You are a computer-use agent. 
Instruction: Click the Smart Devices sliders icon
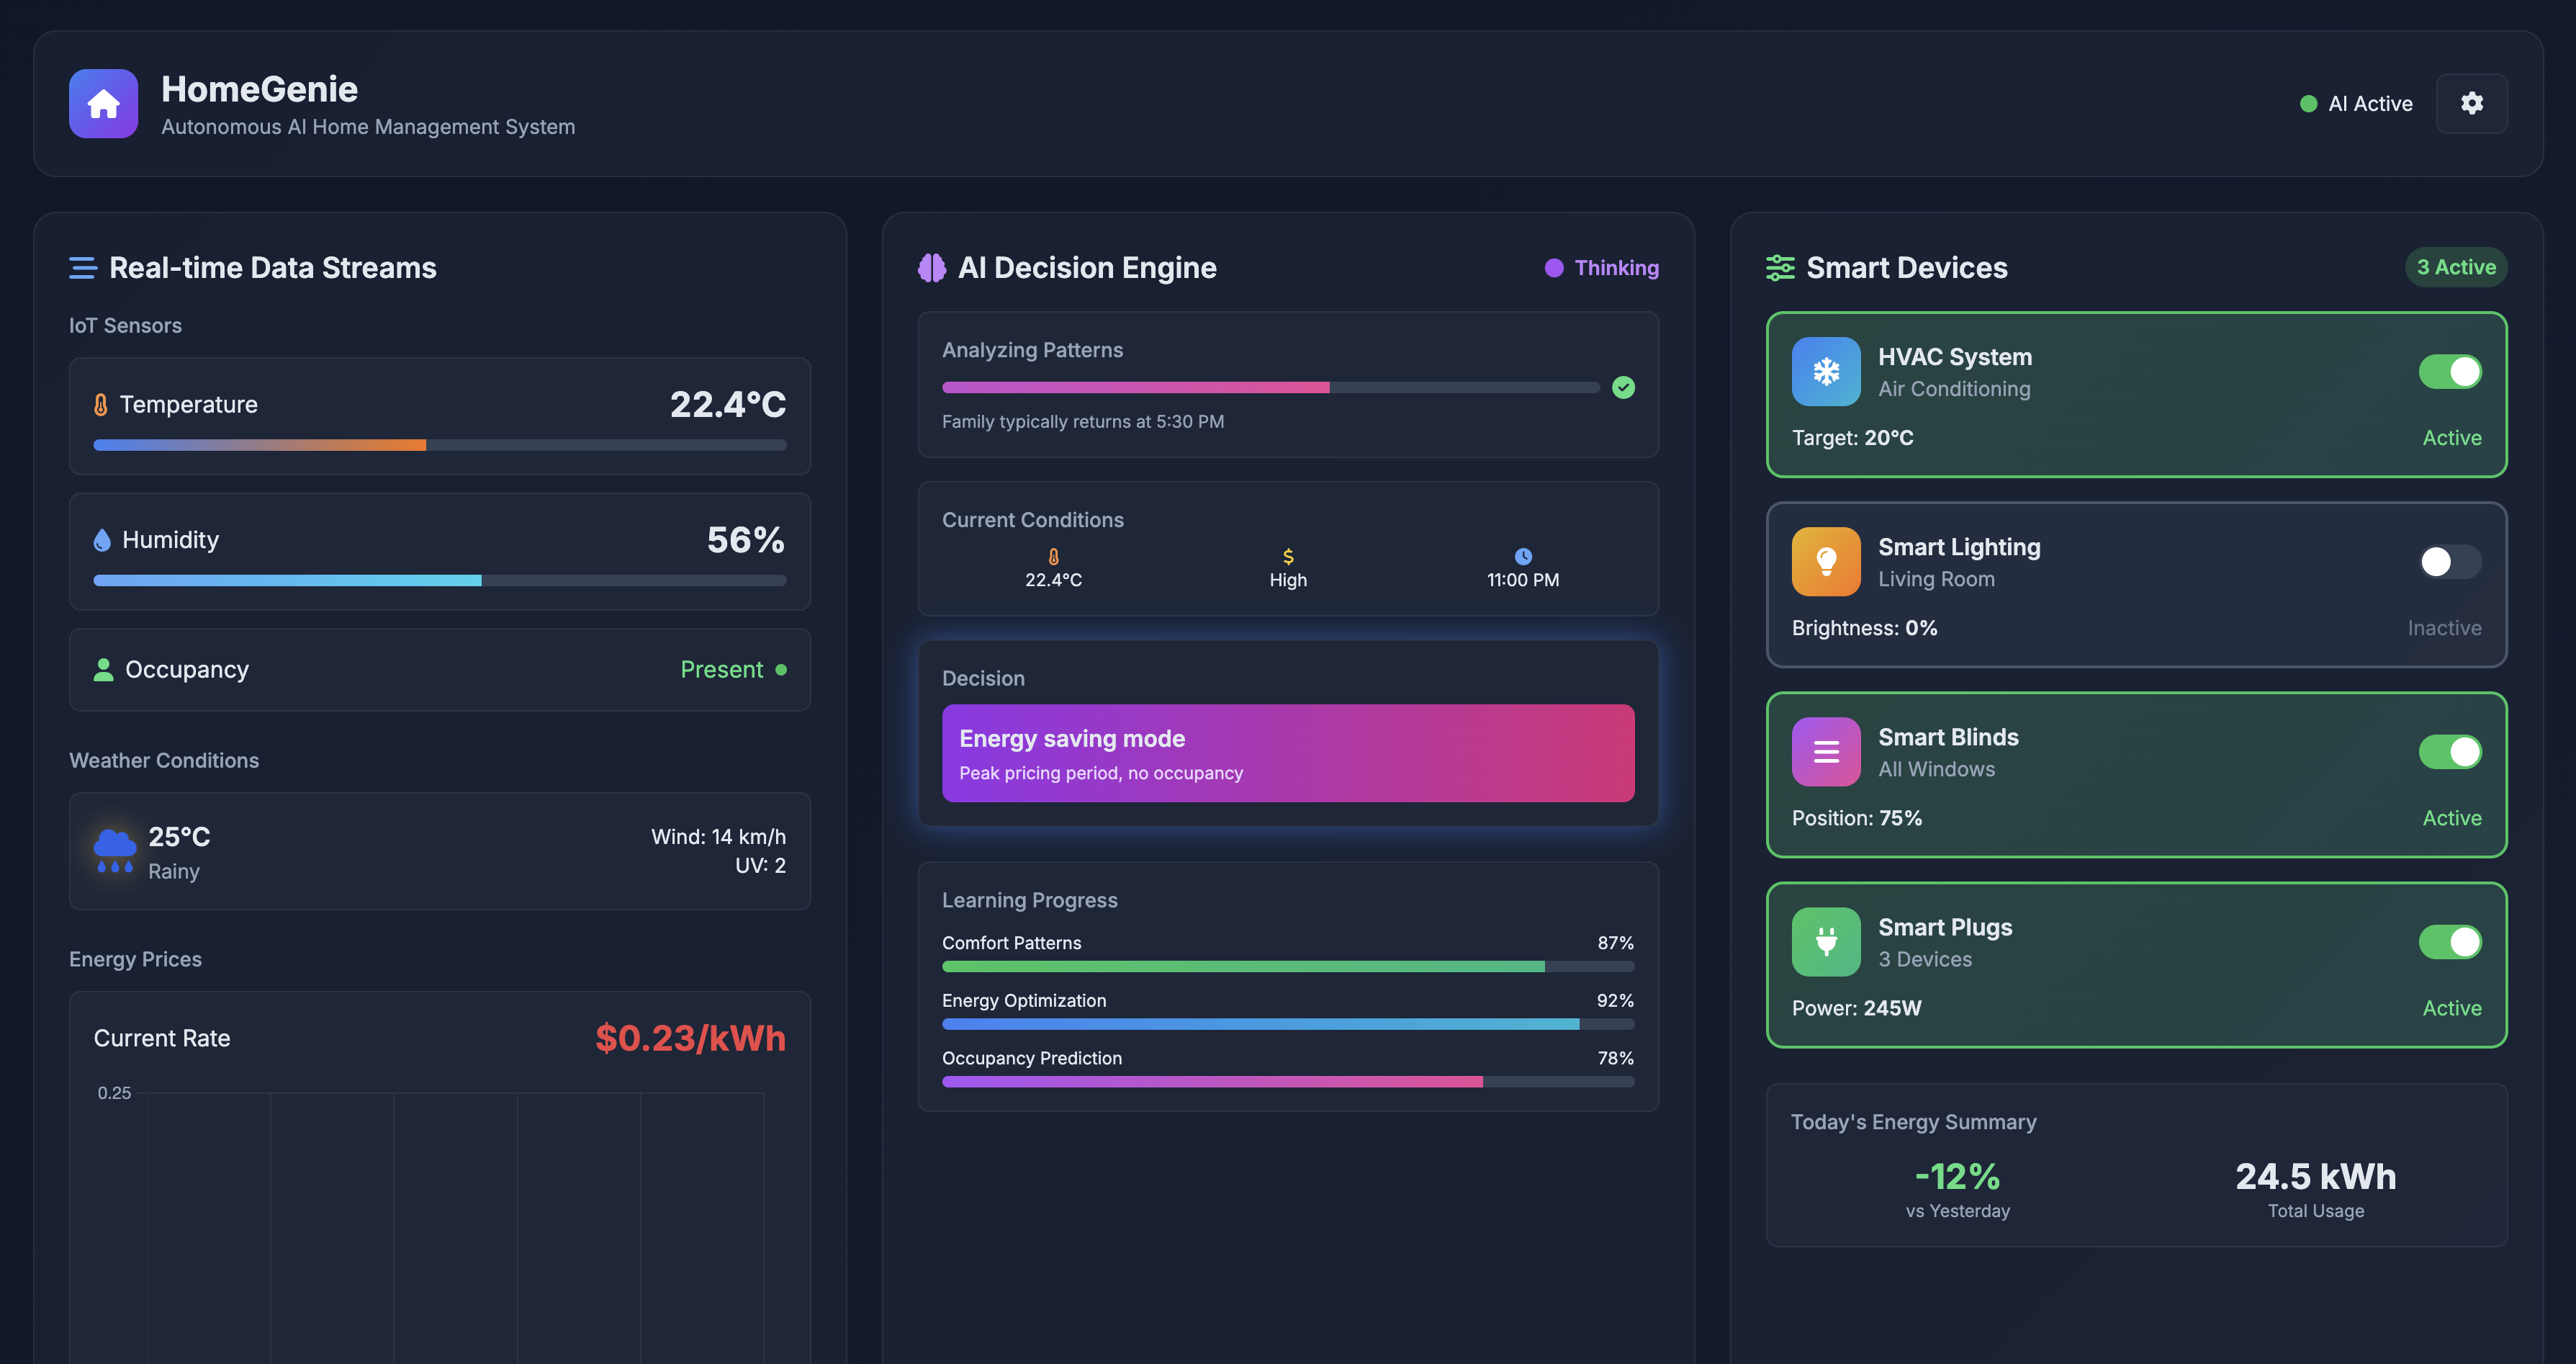click(x=1780, y=268)
